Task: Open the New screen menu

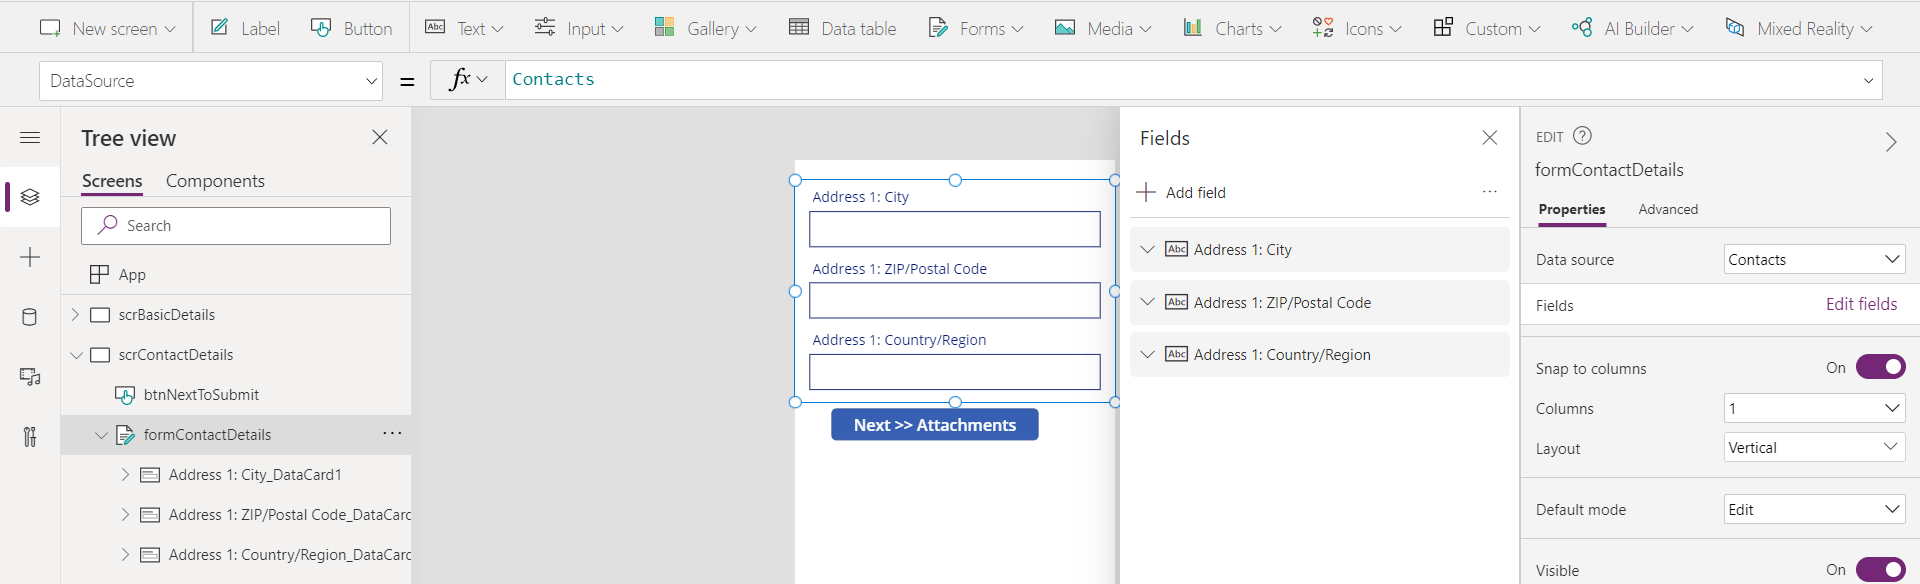Action: pyautogui.click(x=107, y=28)
